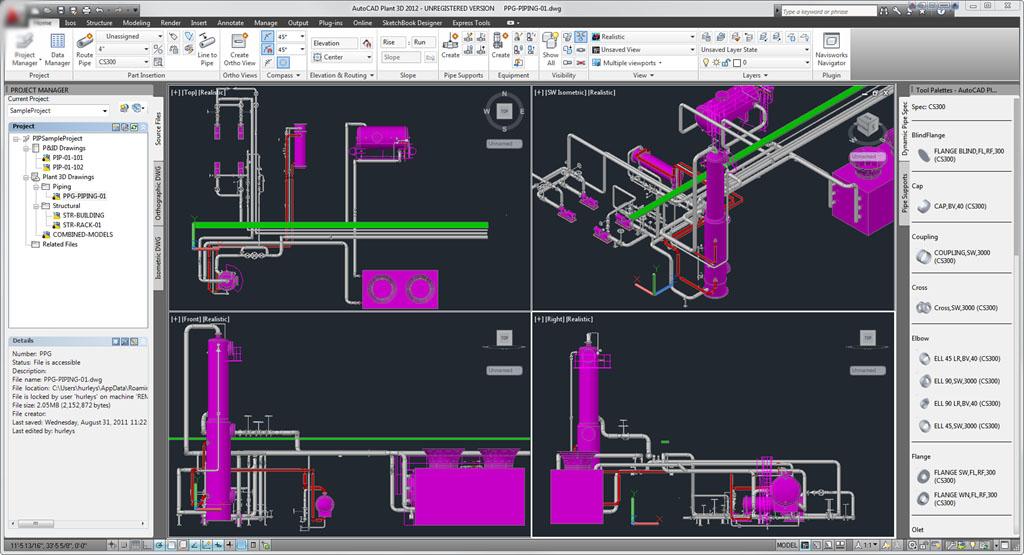Toggle the layer lightbulb on/off icon
1024x555 pixels.
point(706,63)
